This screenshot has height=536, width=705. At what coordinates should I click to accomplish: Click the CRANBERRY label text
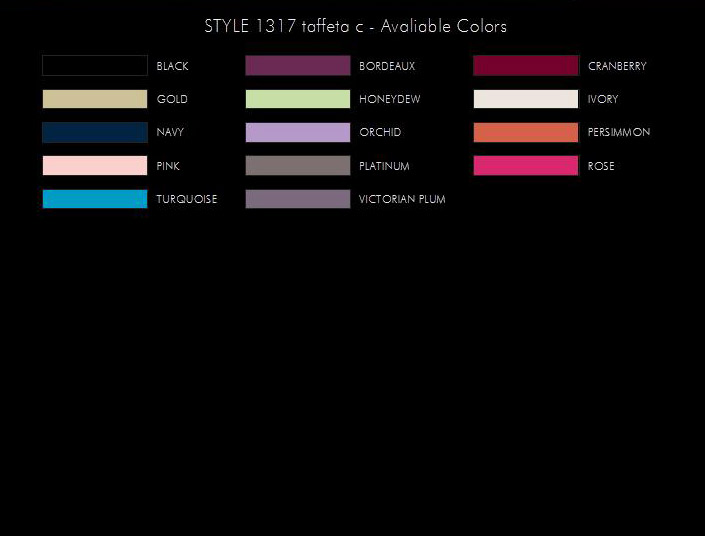click(x=617, y=66)
